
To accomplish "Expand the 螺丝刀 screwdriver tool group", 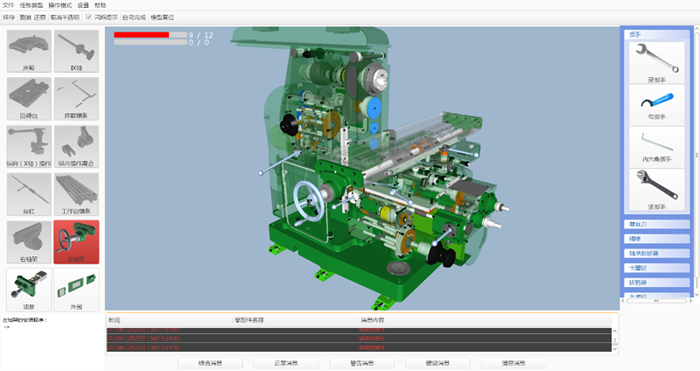I will pos(657,224).
